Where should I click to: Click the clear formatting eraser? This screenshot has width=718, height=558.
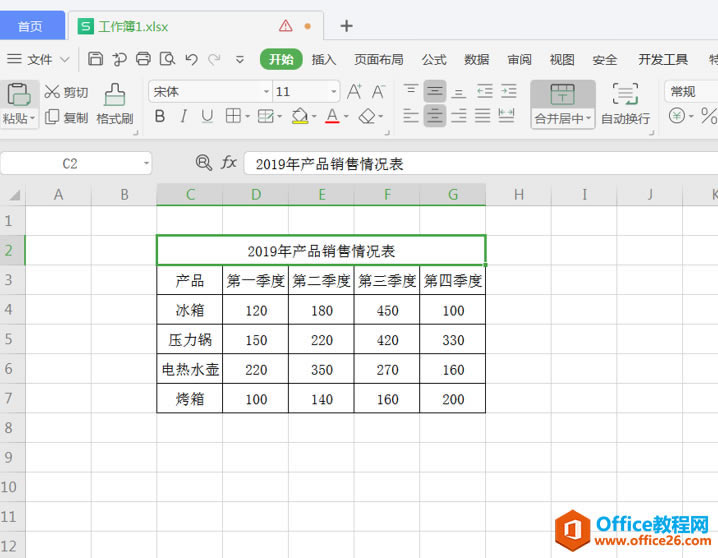pyautogui.click(x=367, y=116)
